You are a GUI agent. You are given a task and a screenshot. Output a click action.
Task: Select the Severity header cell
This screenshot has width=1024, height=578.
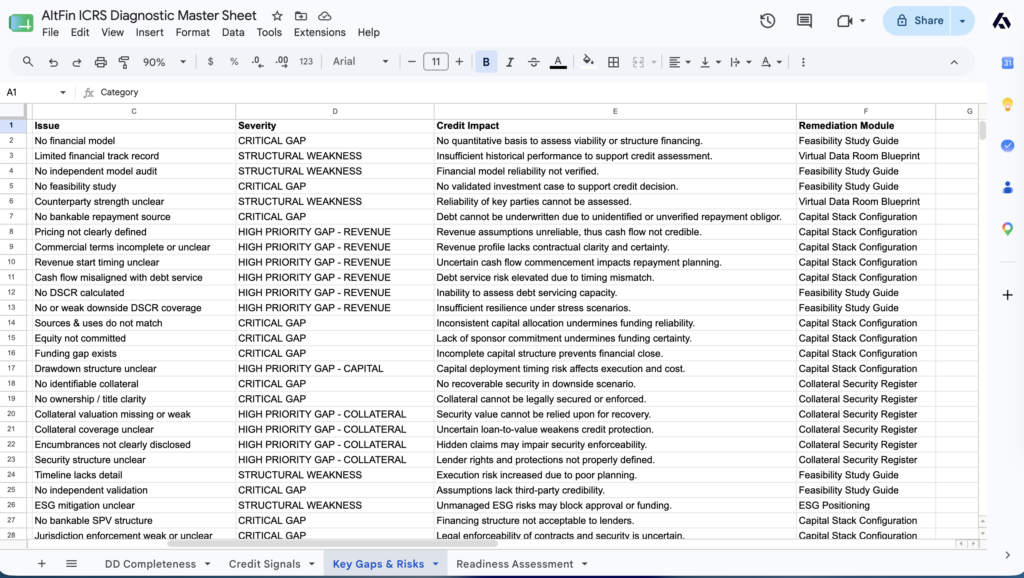pos(334,125)
